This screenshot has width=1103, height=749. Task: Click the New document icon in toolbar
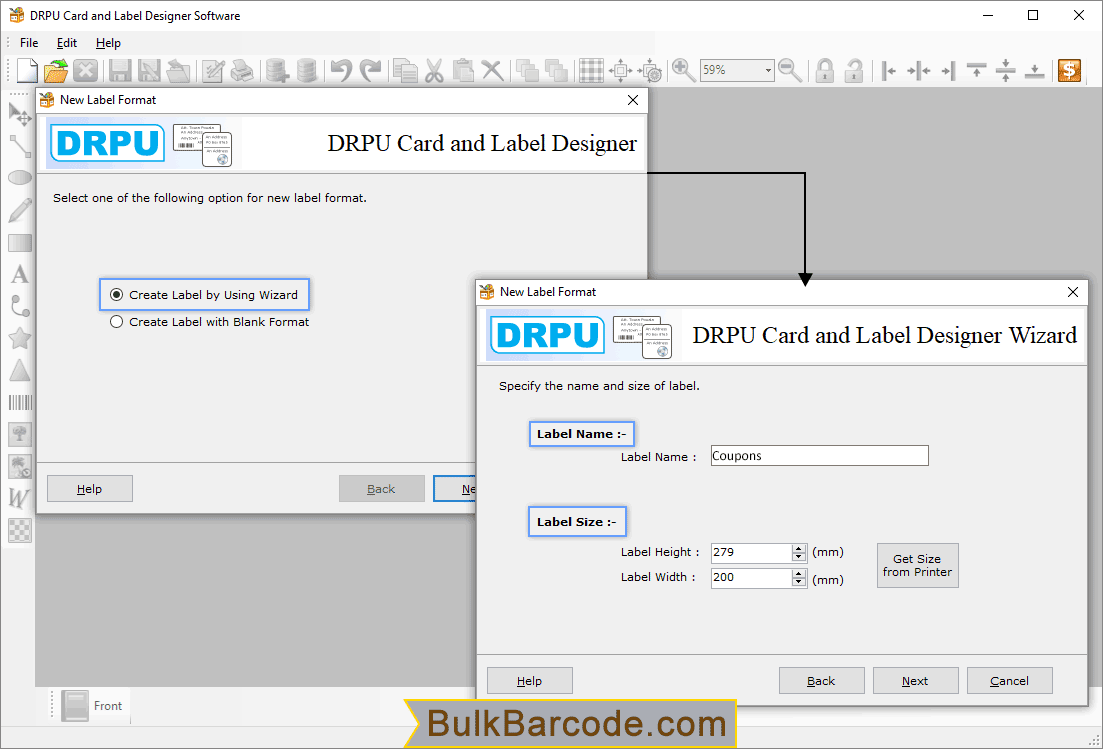pos(27,70)
